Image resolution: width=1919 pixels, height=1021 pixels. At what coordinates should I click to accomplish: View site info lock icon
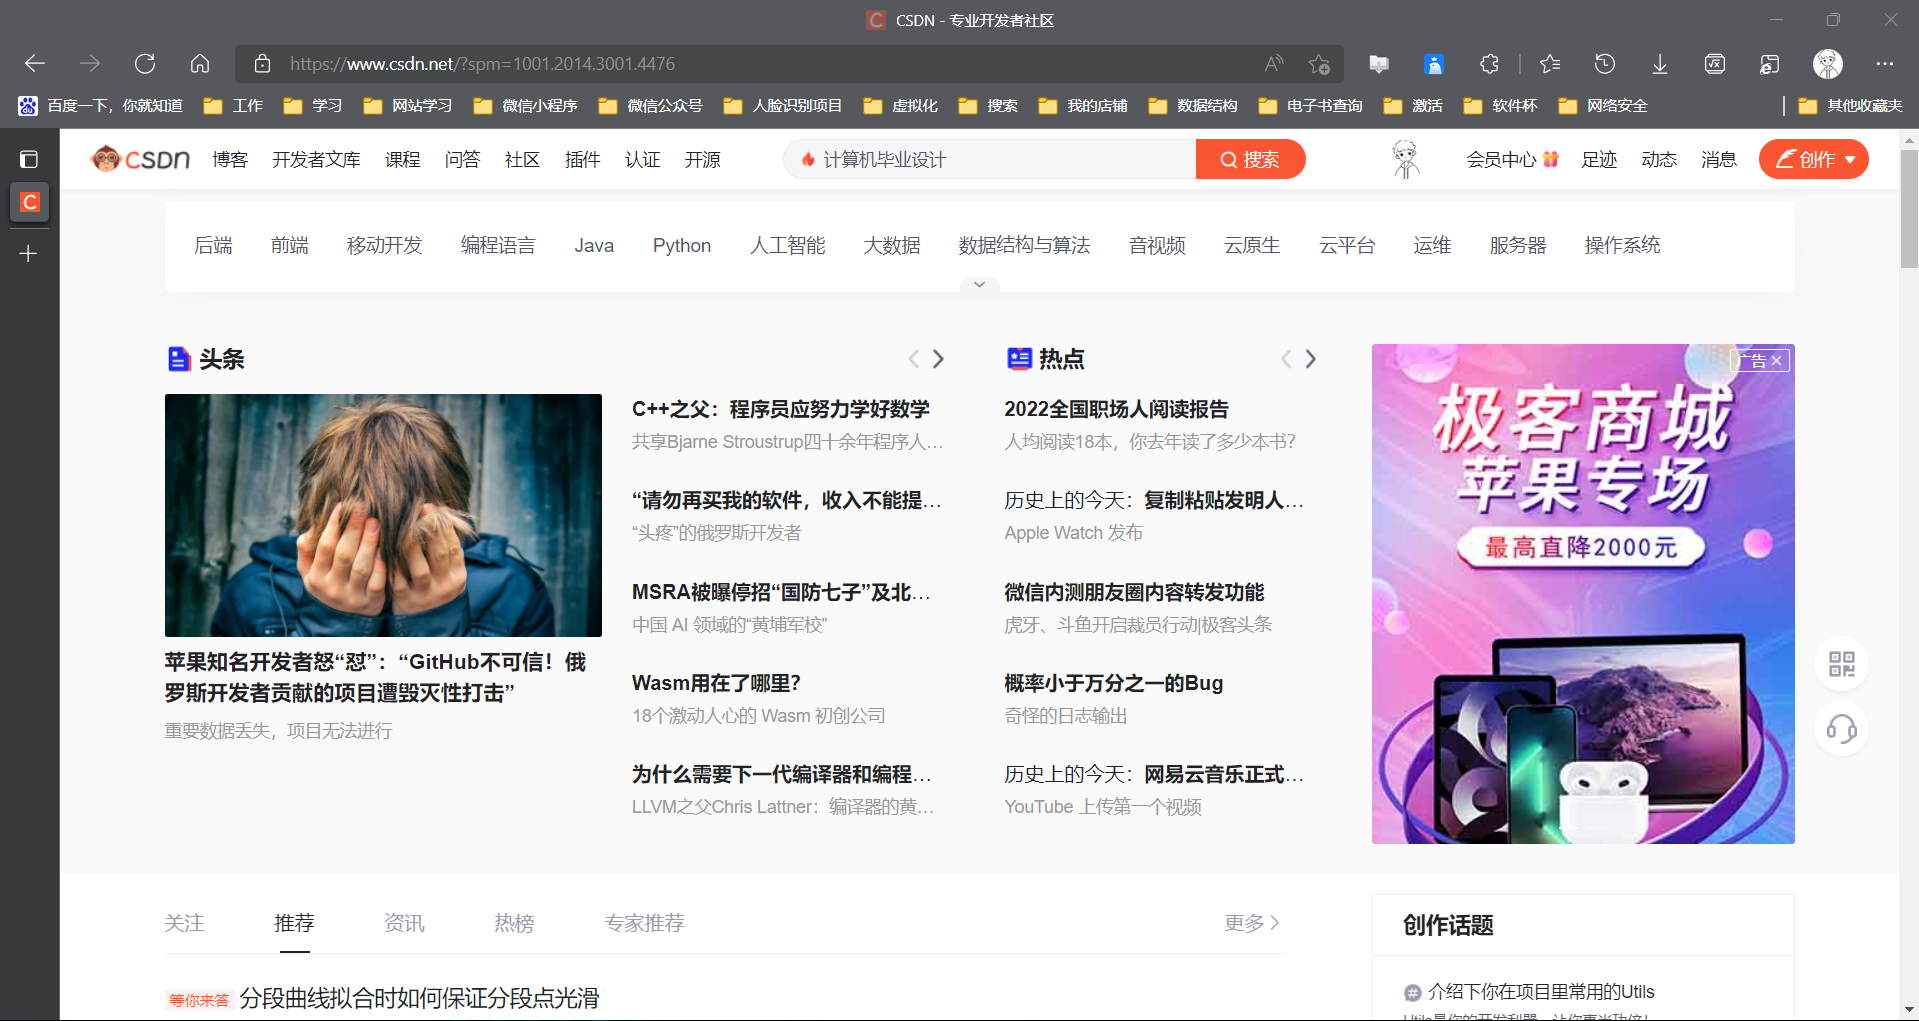coord(262,64)
